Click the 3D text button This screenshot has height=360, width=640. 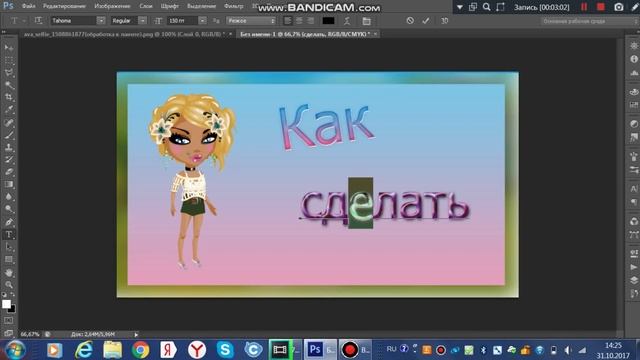click(x=444, y=20)
